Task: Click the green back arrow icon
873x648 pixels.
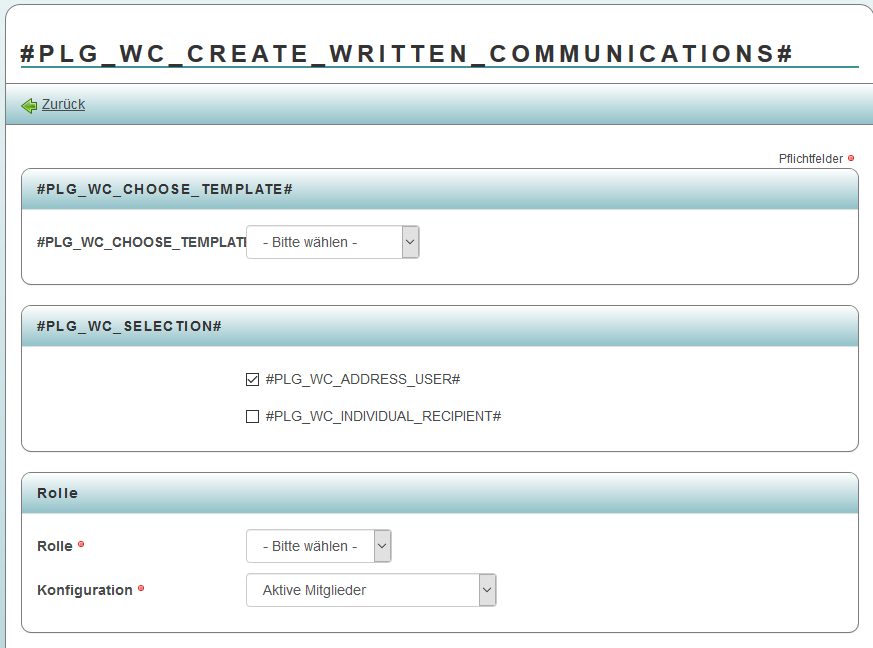Action: [28, 104]
